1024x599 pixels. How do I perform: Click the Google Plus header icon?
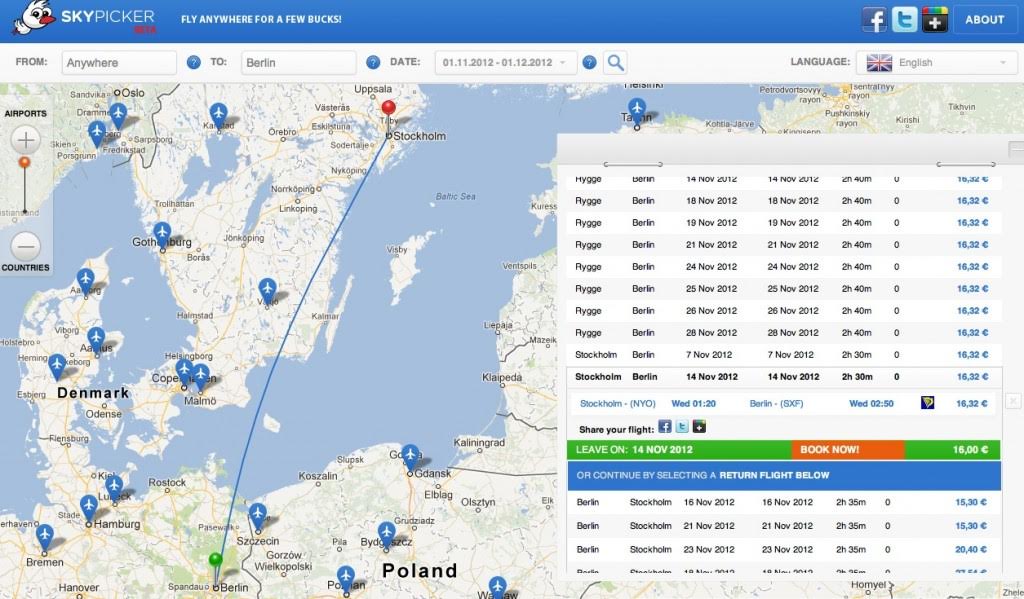point(935,20)
